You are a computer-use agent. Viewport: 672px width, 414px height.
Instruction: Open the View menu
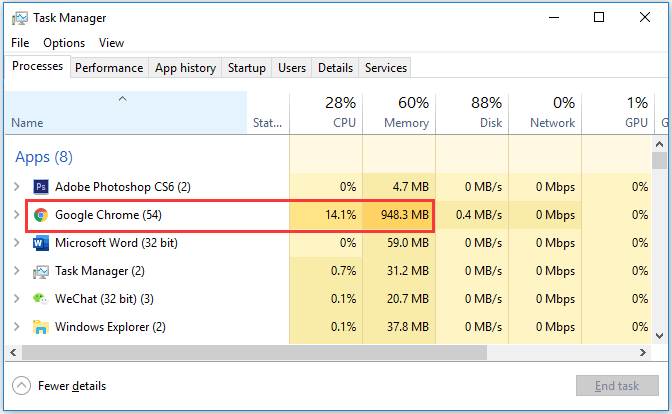point(111,43)
